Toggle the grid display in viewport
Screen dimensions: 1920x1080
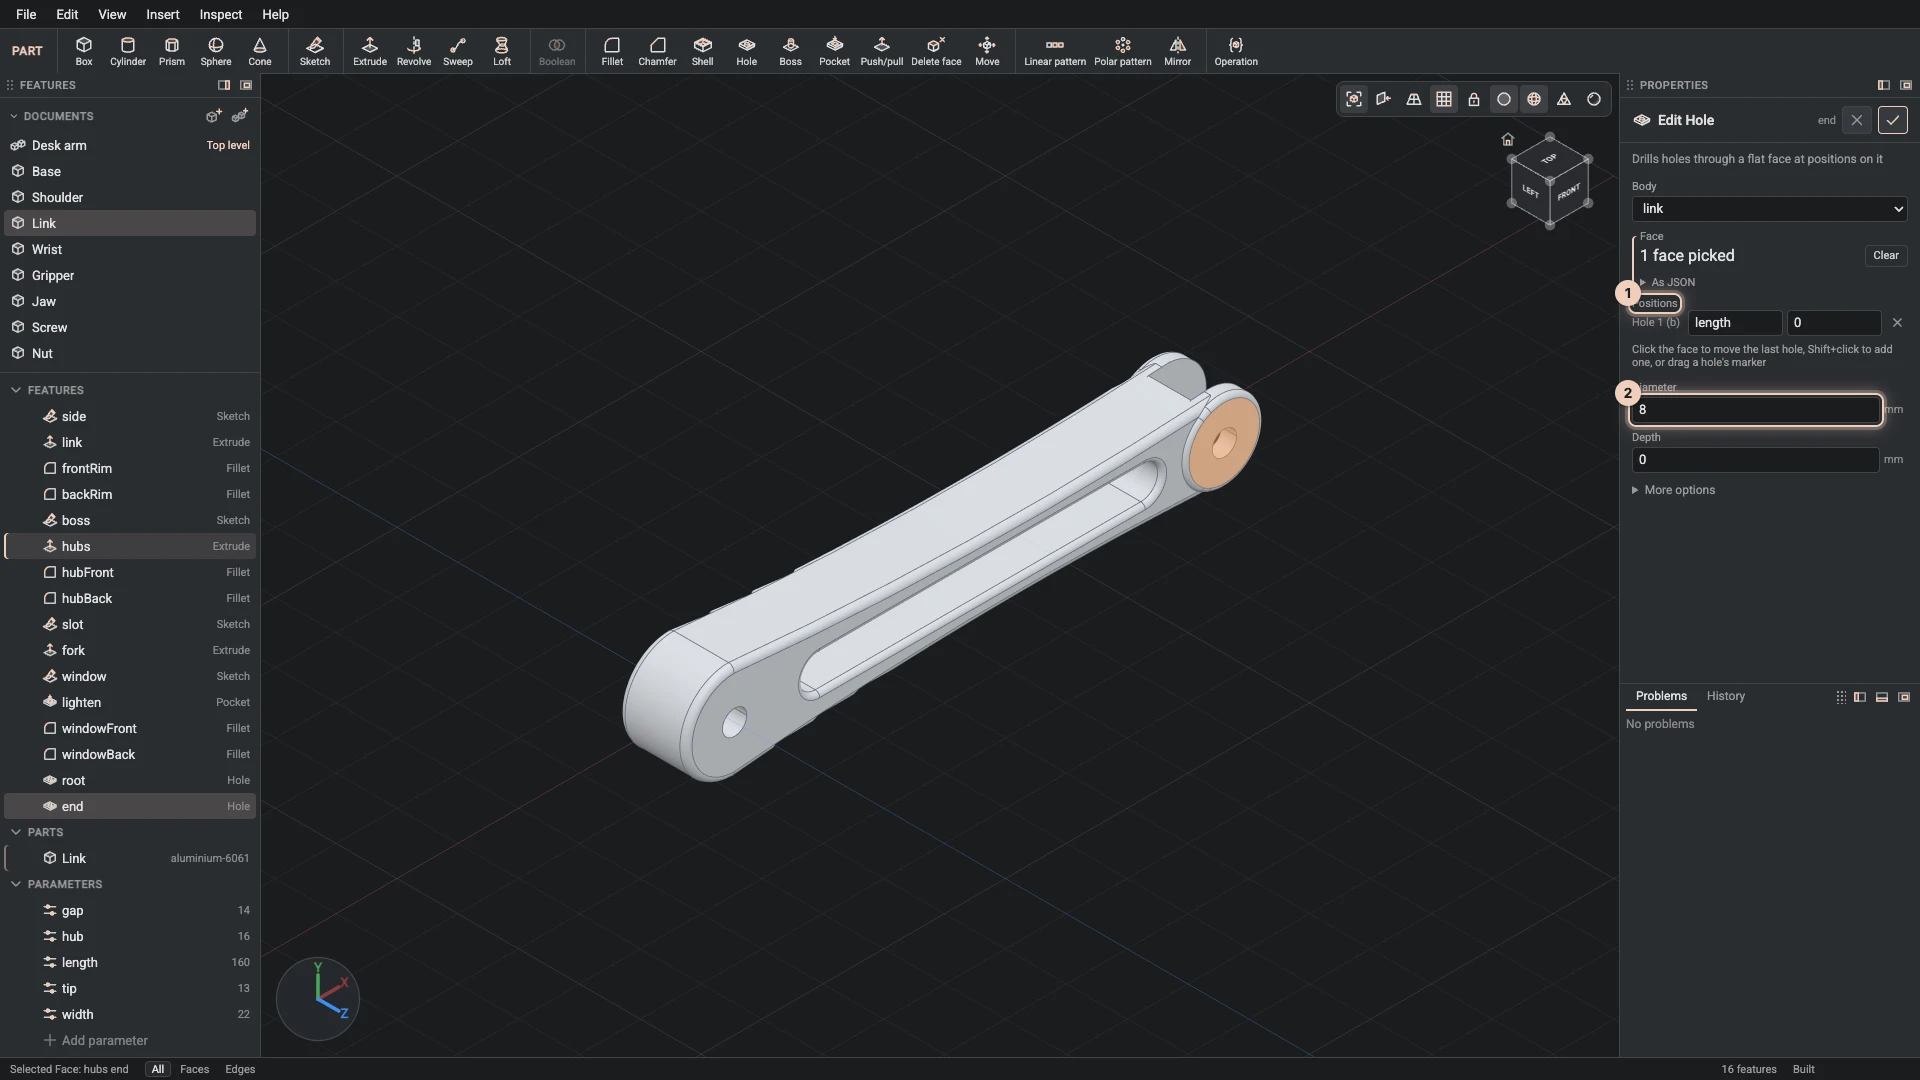(x=1444, y=99)
